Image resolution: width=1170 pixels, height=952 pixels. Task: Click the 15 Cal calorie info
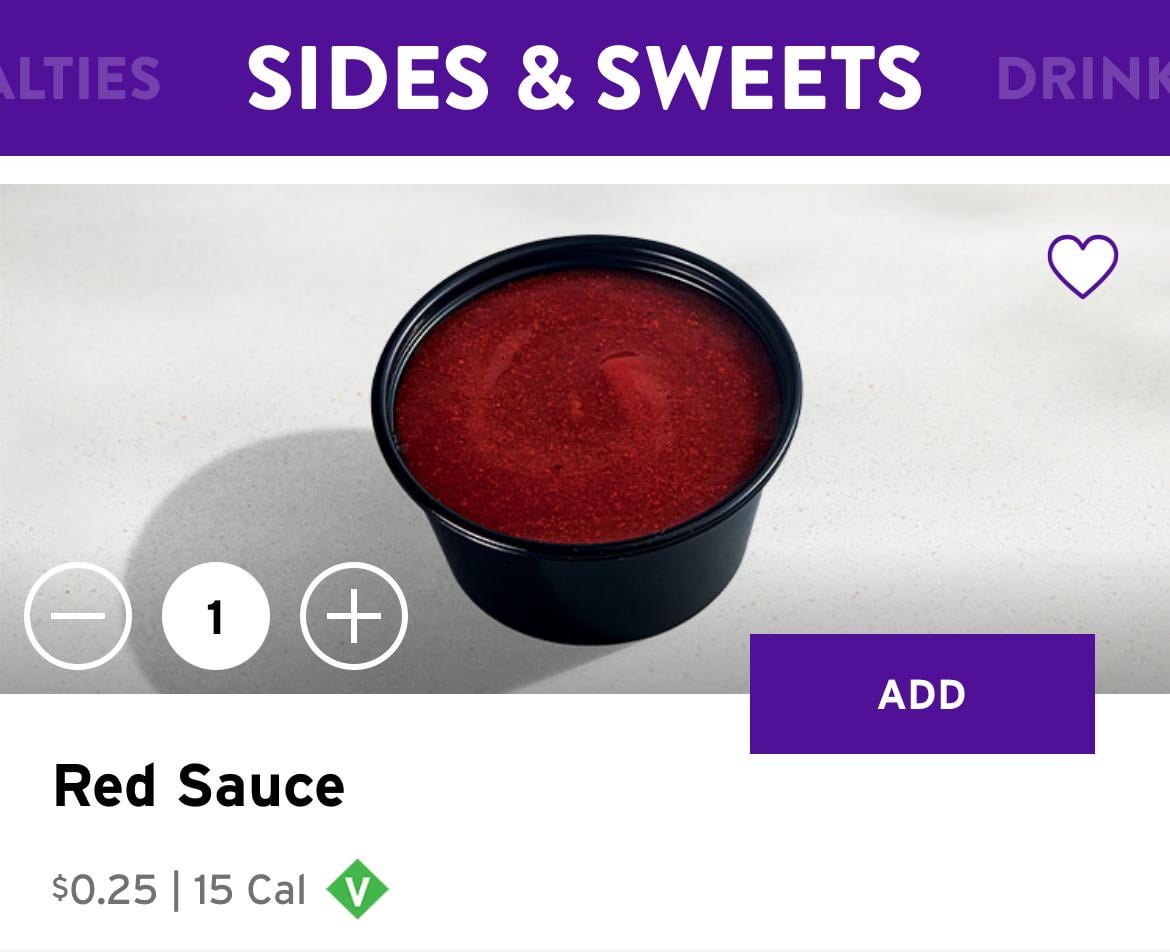(249, 889)
